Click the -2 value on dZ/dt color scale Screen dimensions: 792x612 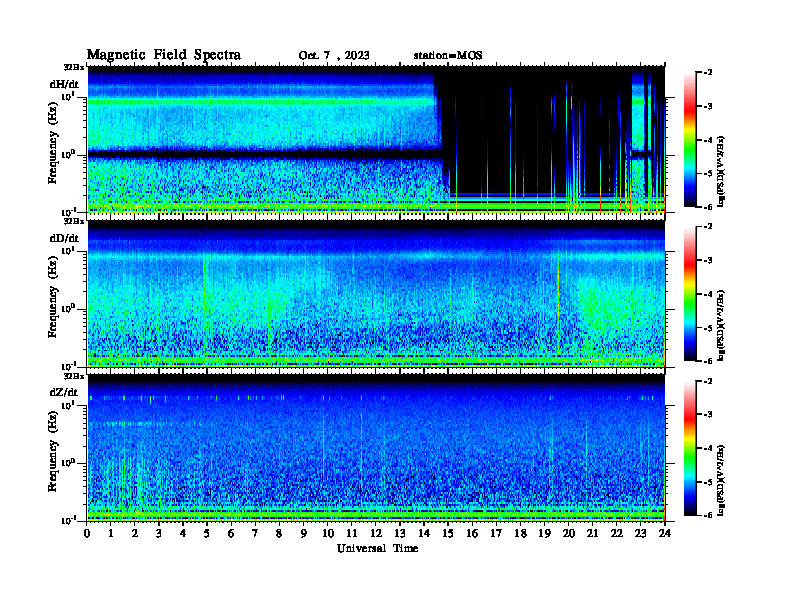pyautogui.click(x=708, y=381)
